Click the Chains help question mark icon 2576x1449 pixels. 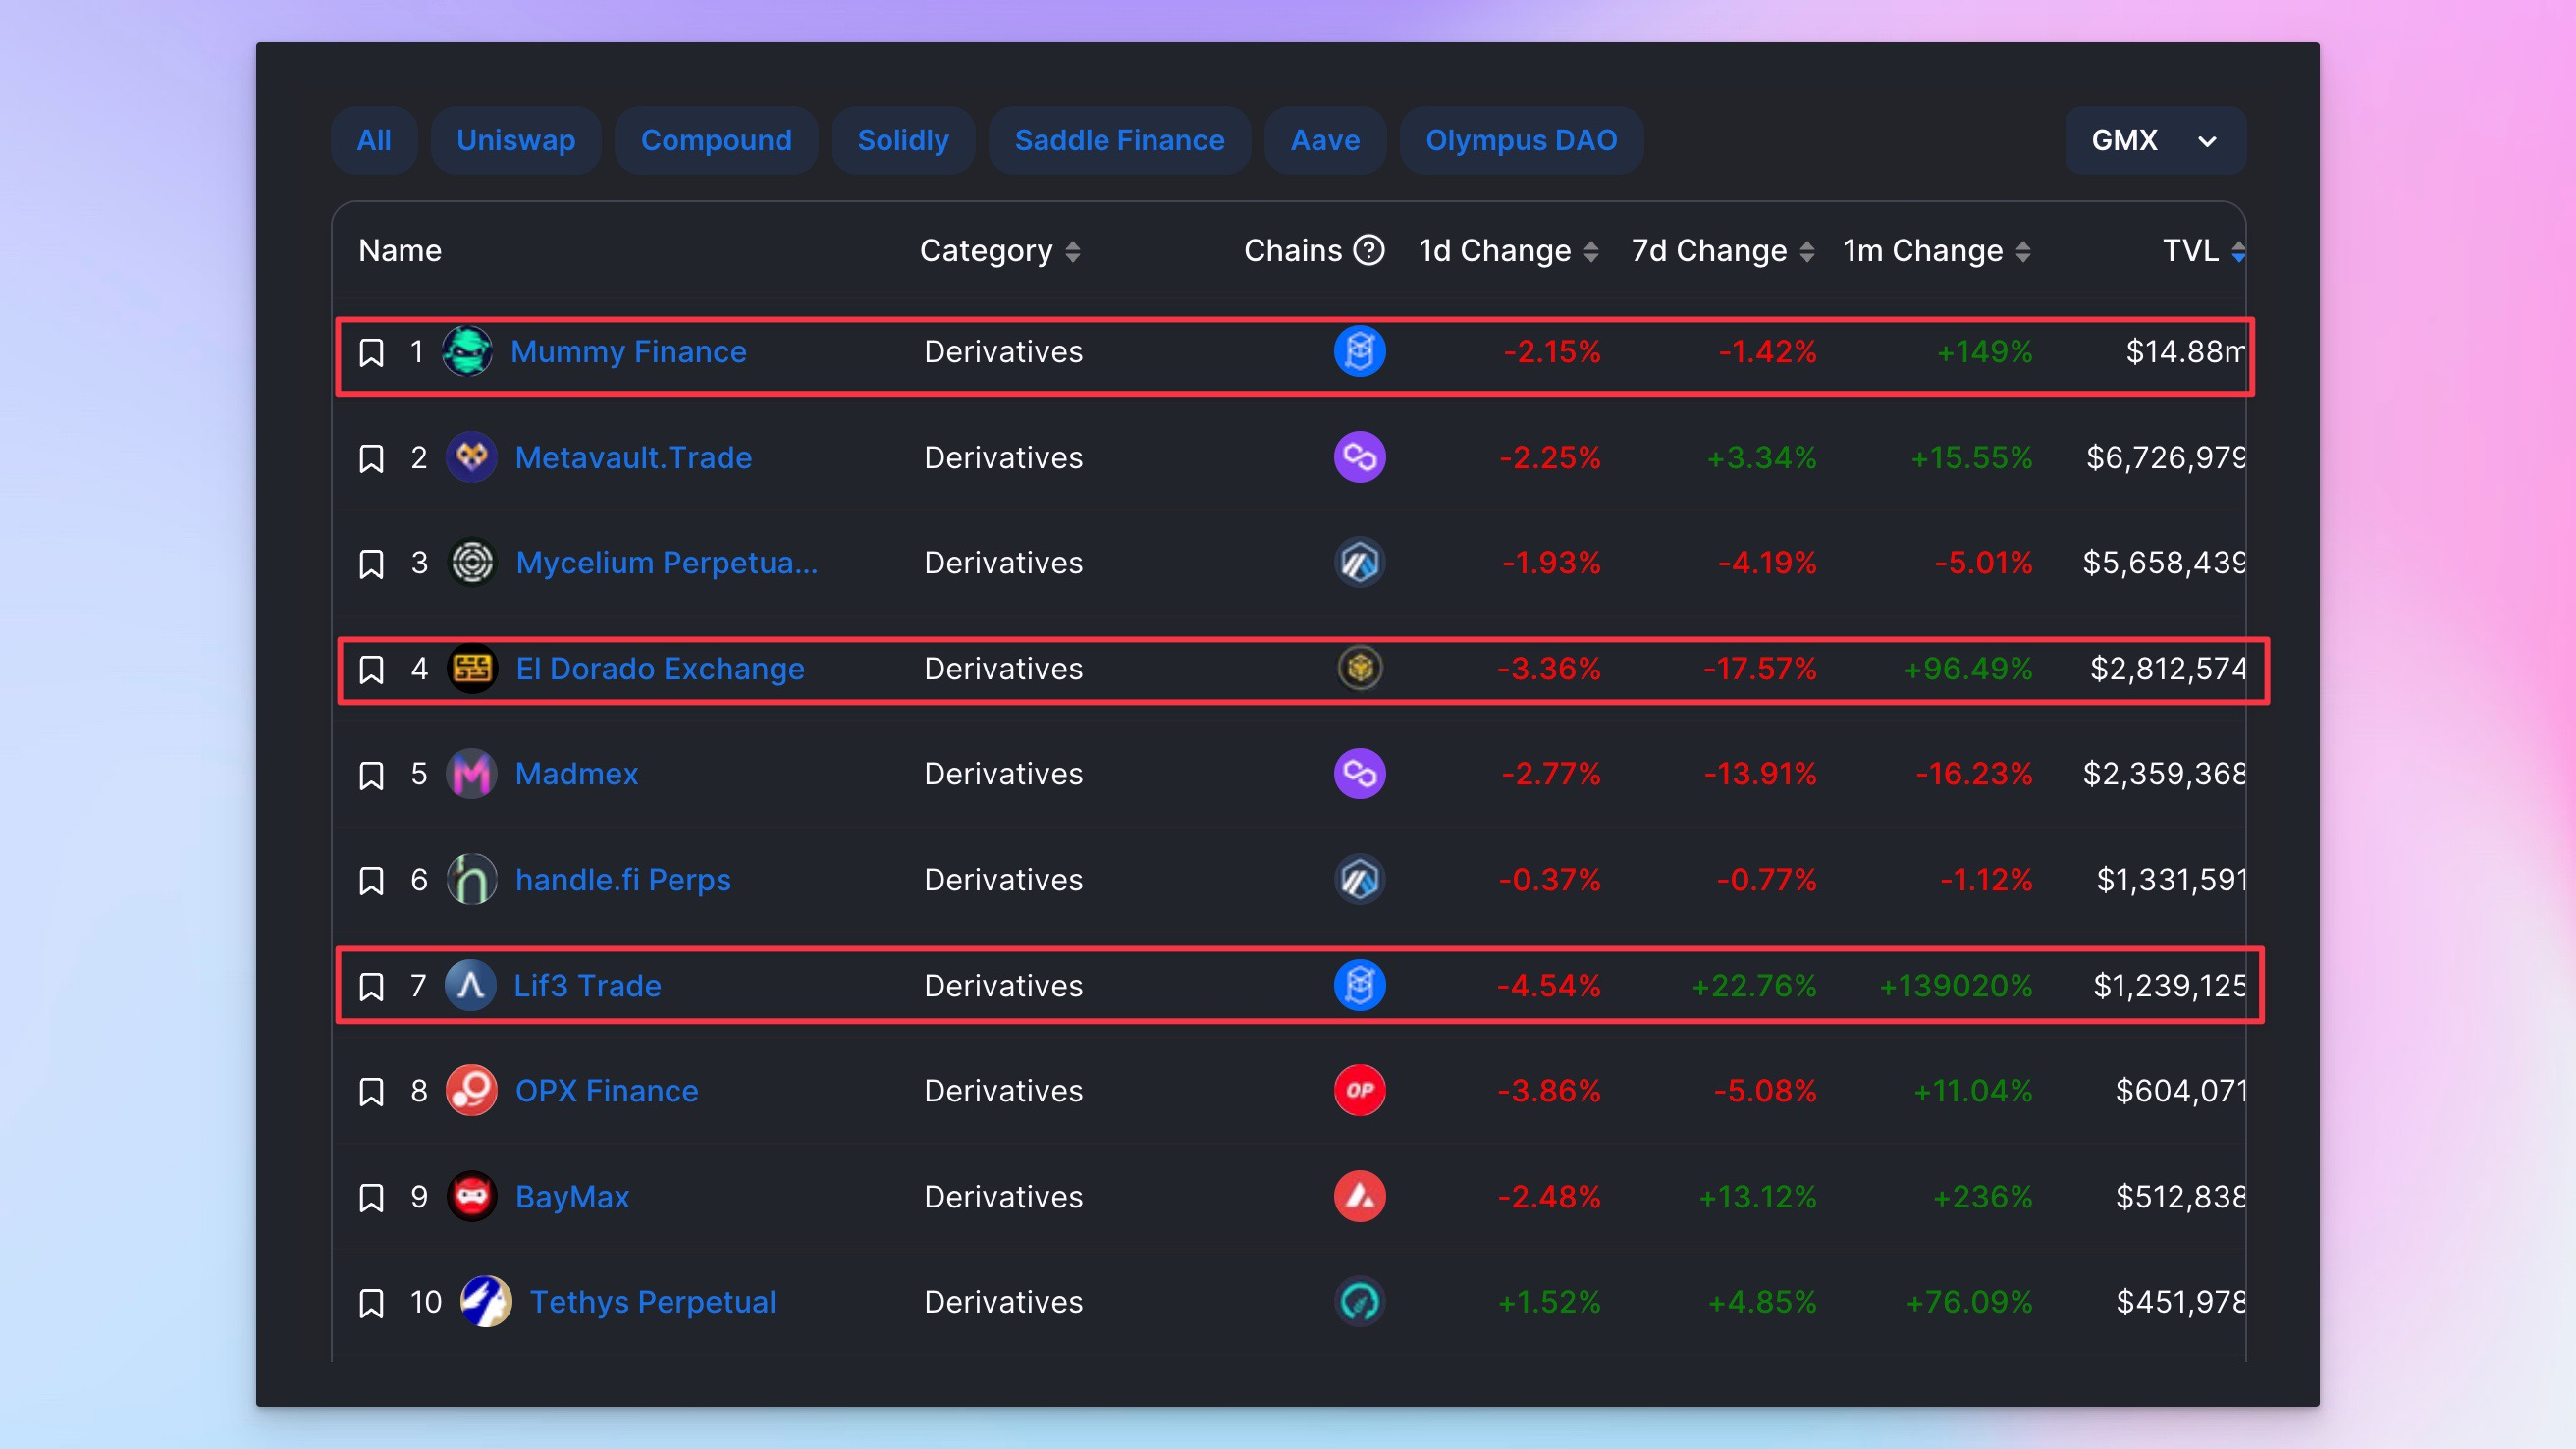pyautogui.click(x=1368, y=250)
